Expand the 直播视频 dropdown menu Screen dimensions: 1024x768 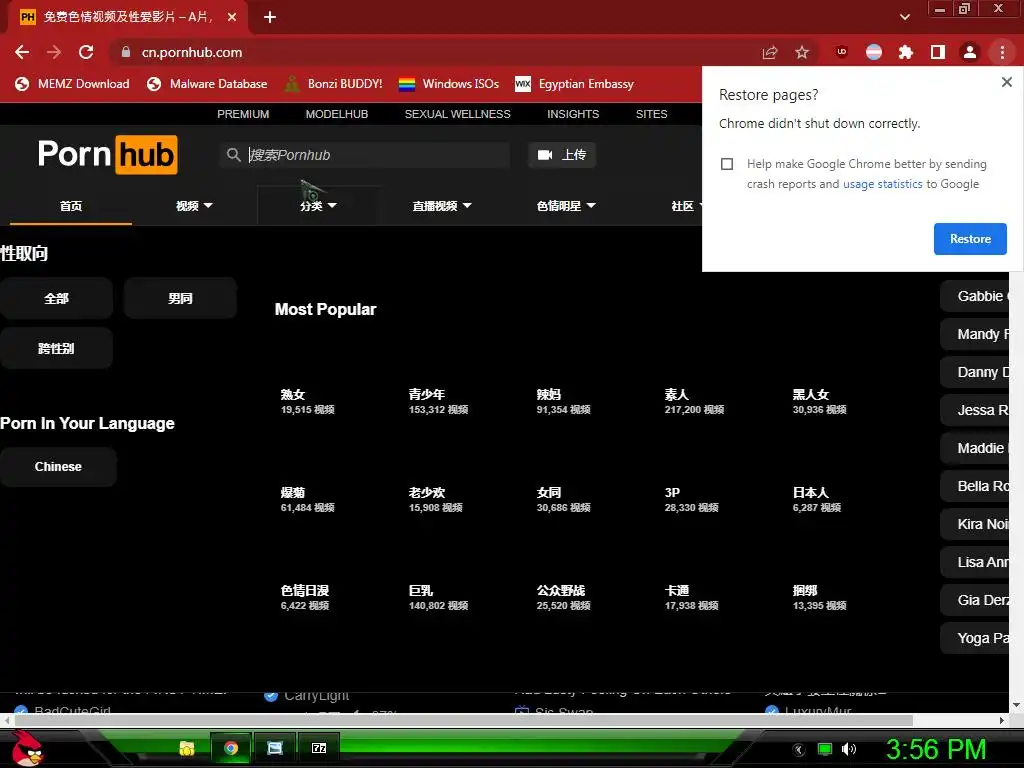441,206
